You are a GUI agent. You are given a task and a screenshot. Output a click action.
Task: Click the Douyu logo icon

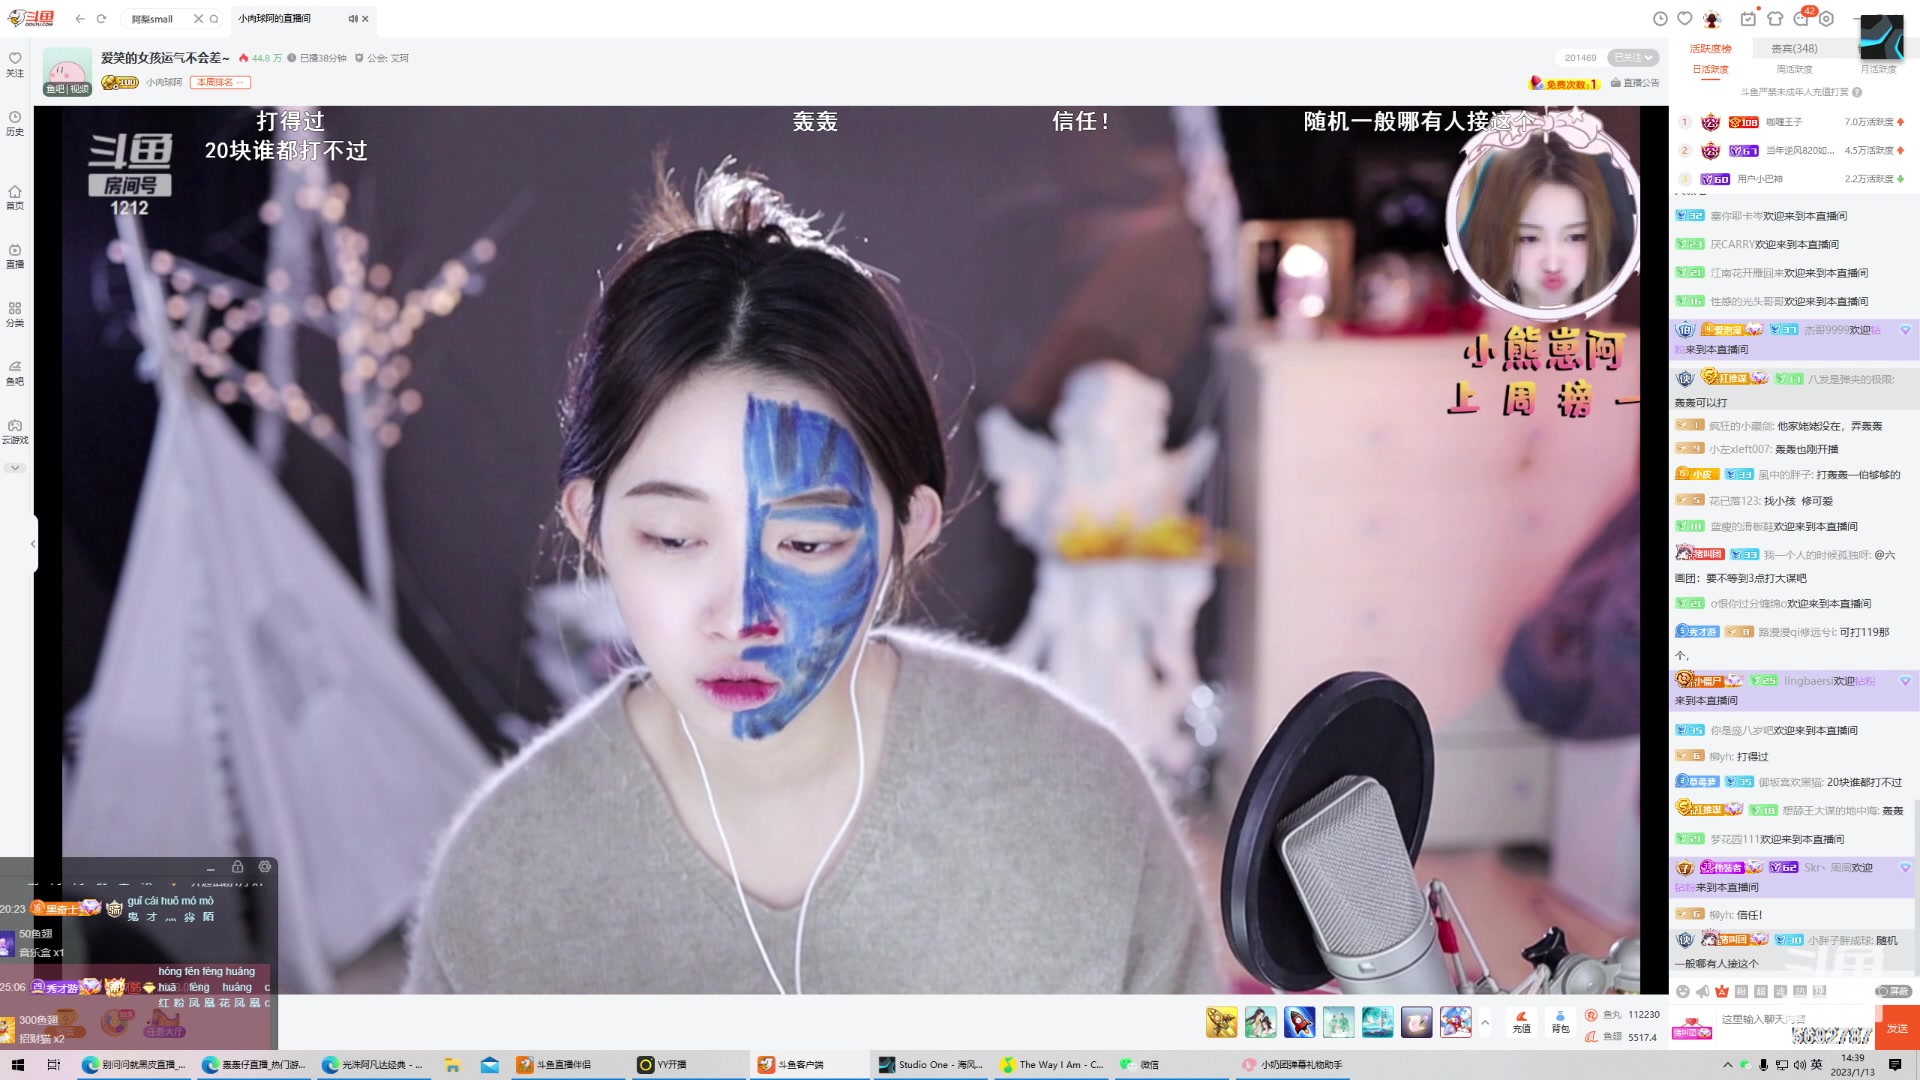tap(31, 18)
